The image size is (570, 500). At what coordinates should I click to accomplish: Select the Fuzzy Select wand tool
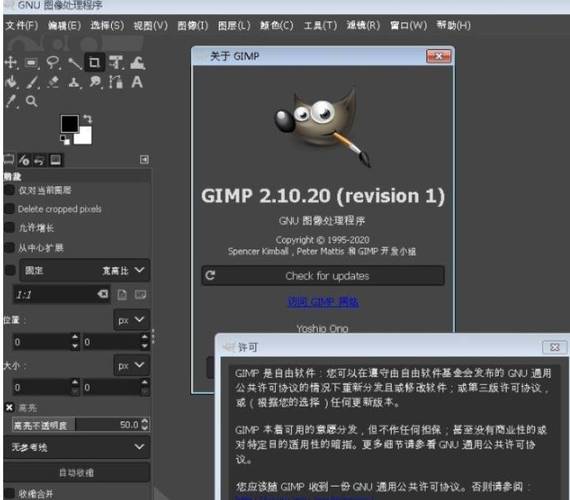point(74,63)
